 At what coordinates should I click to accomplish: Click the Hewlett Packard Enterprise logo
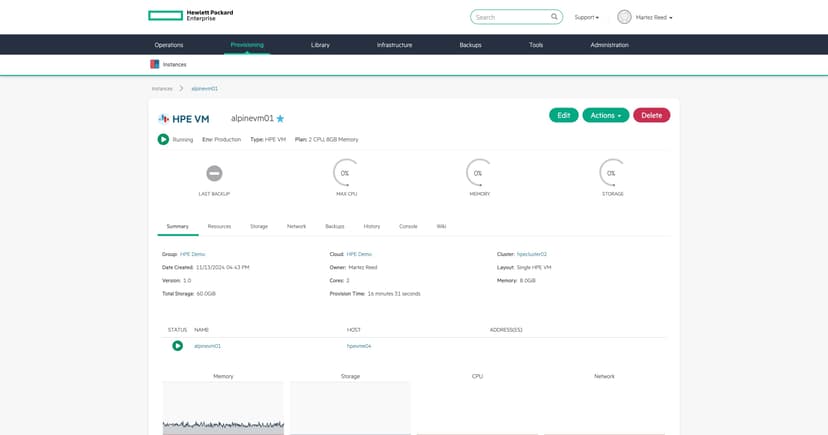click(x=191, y=15)
